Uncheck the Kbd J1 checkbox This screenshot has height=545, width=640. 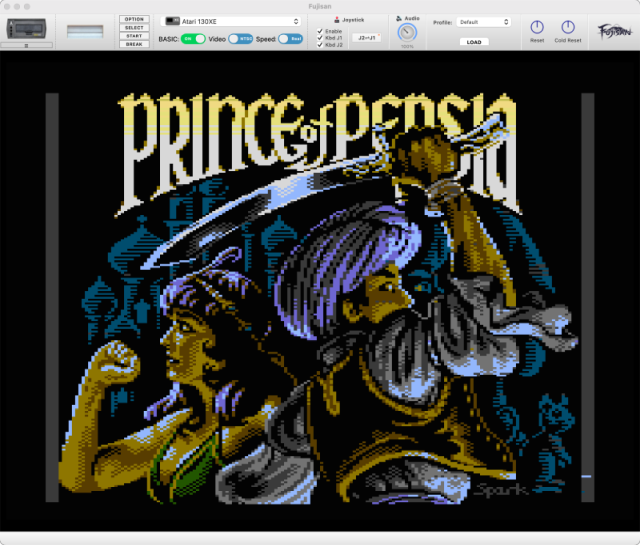click(320, 38)
